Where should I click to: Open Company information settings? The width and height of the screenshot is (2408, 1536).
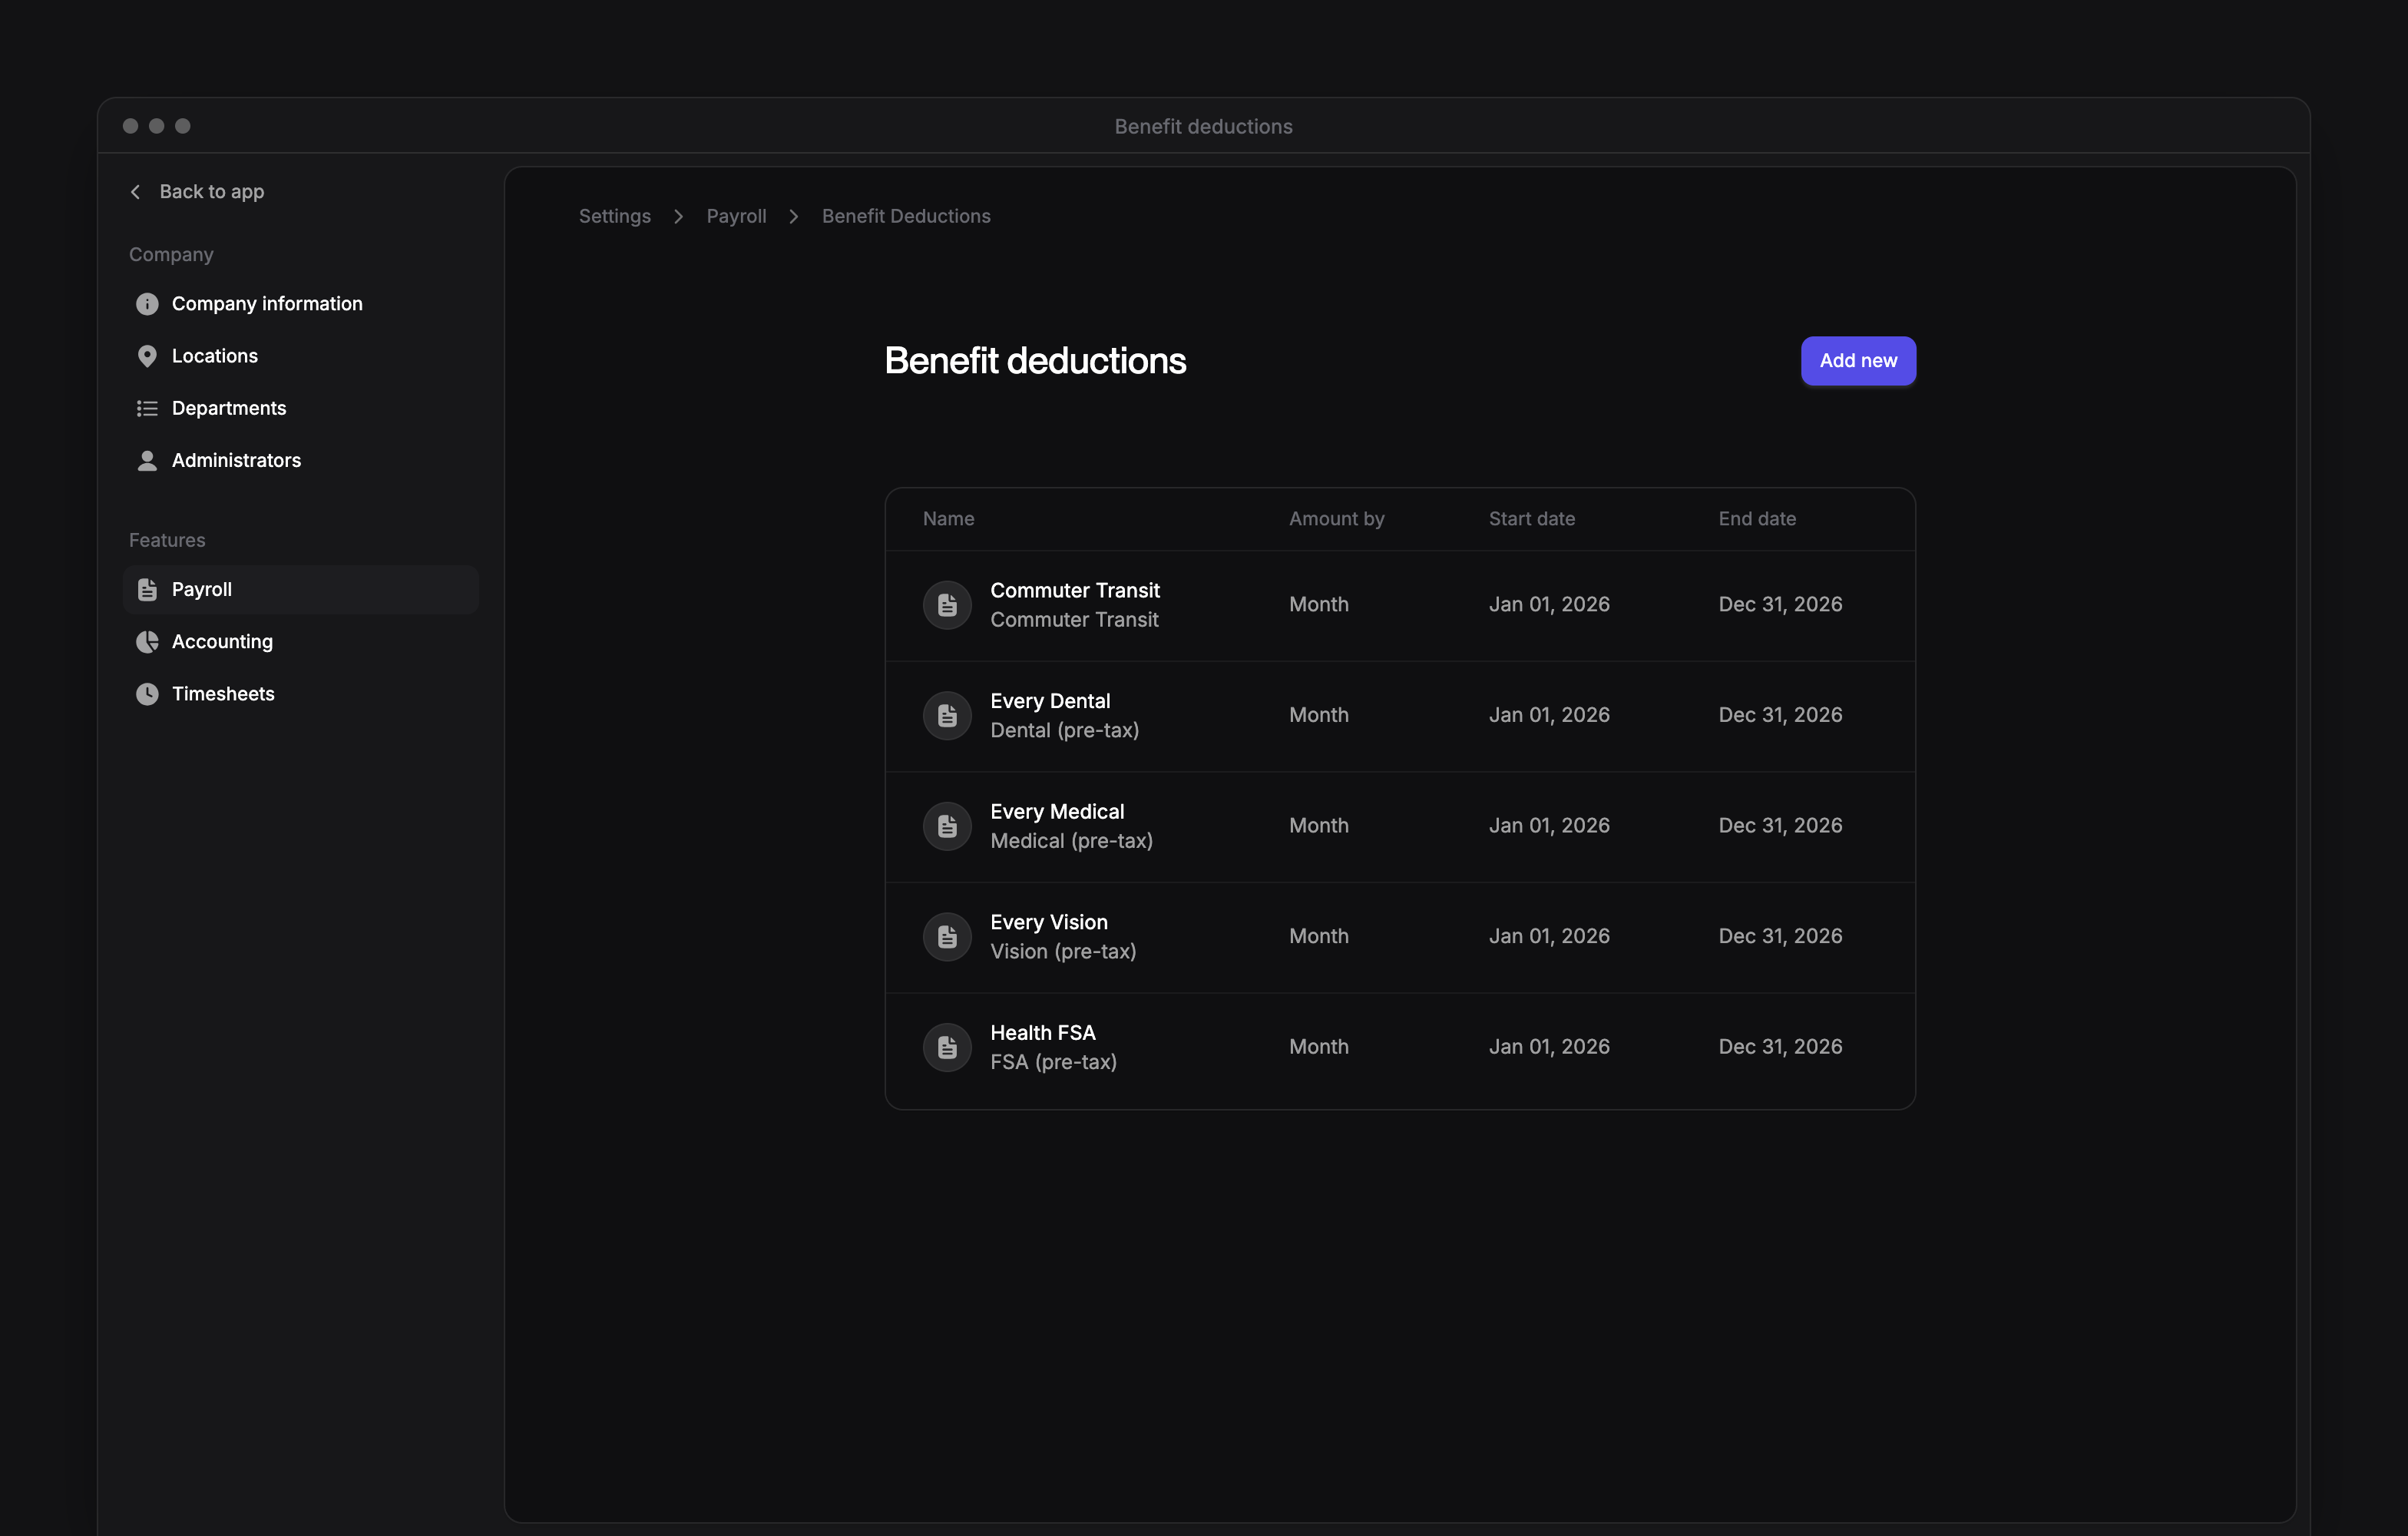point(300,304)
